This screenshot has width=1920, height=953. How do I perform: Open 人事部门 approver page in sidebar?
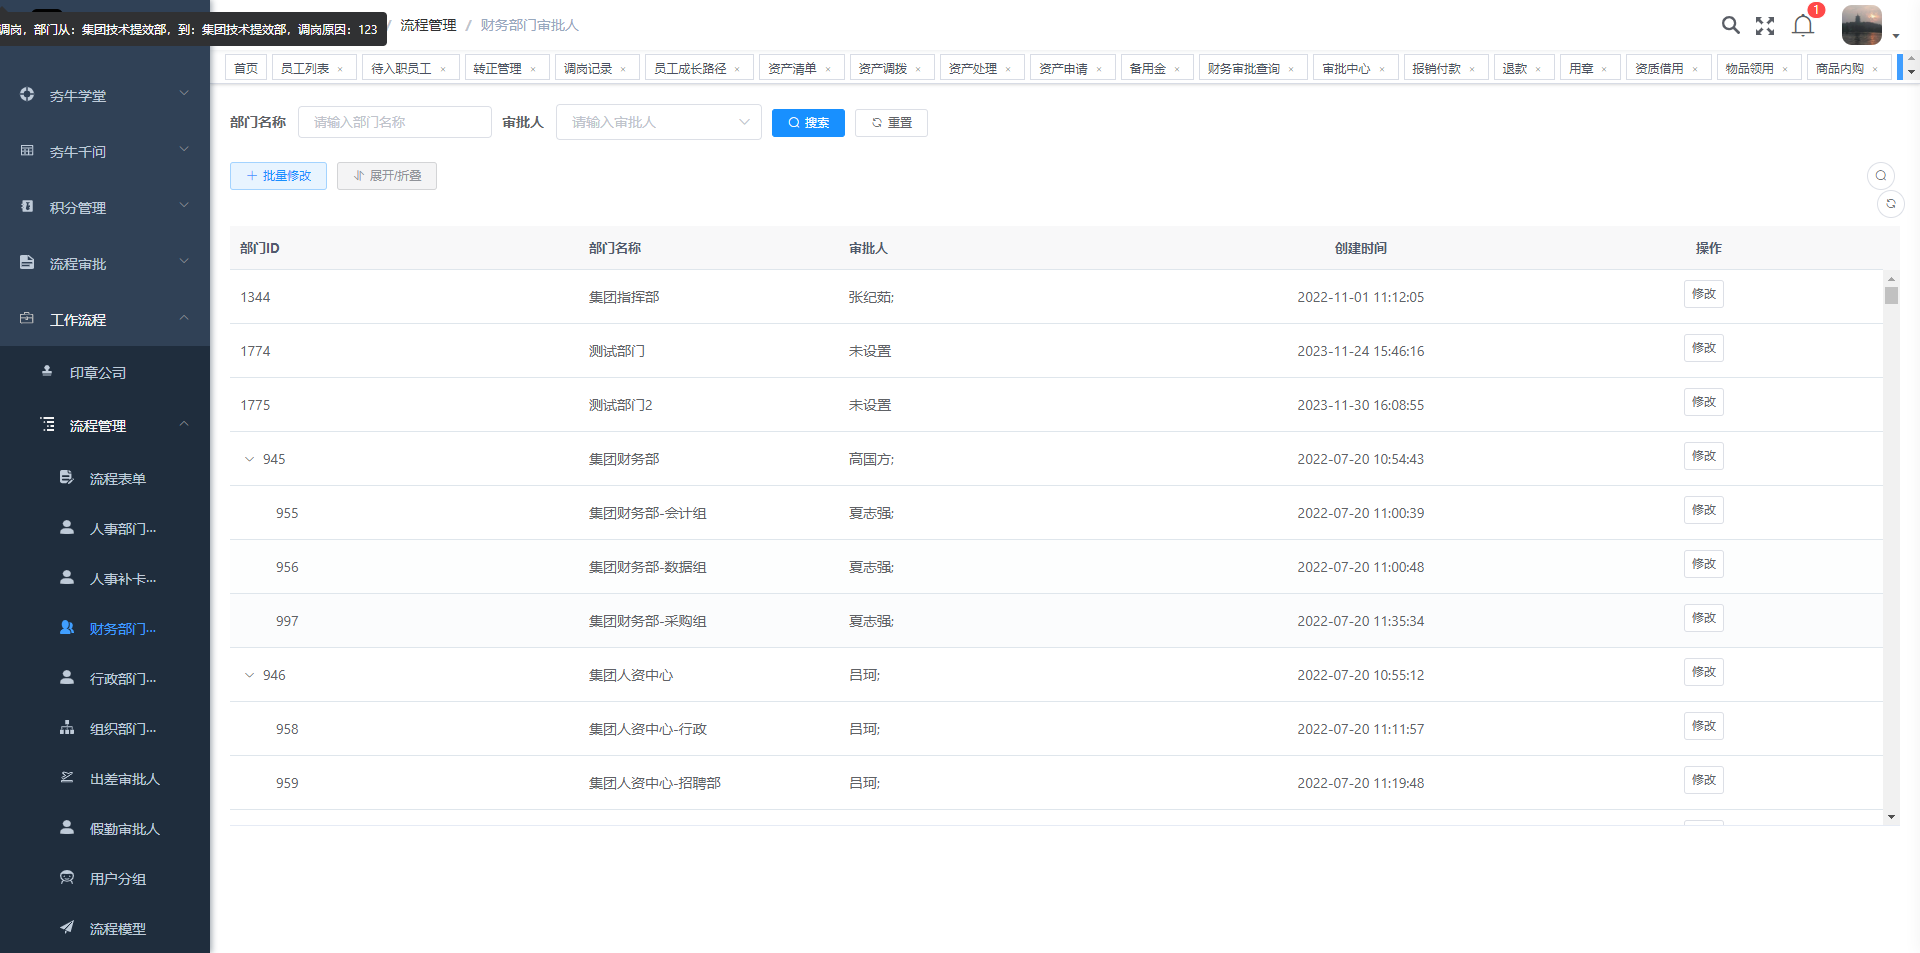pyautogui.click(x=105, y=528)
